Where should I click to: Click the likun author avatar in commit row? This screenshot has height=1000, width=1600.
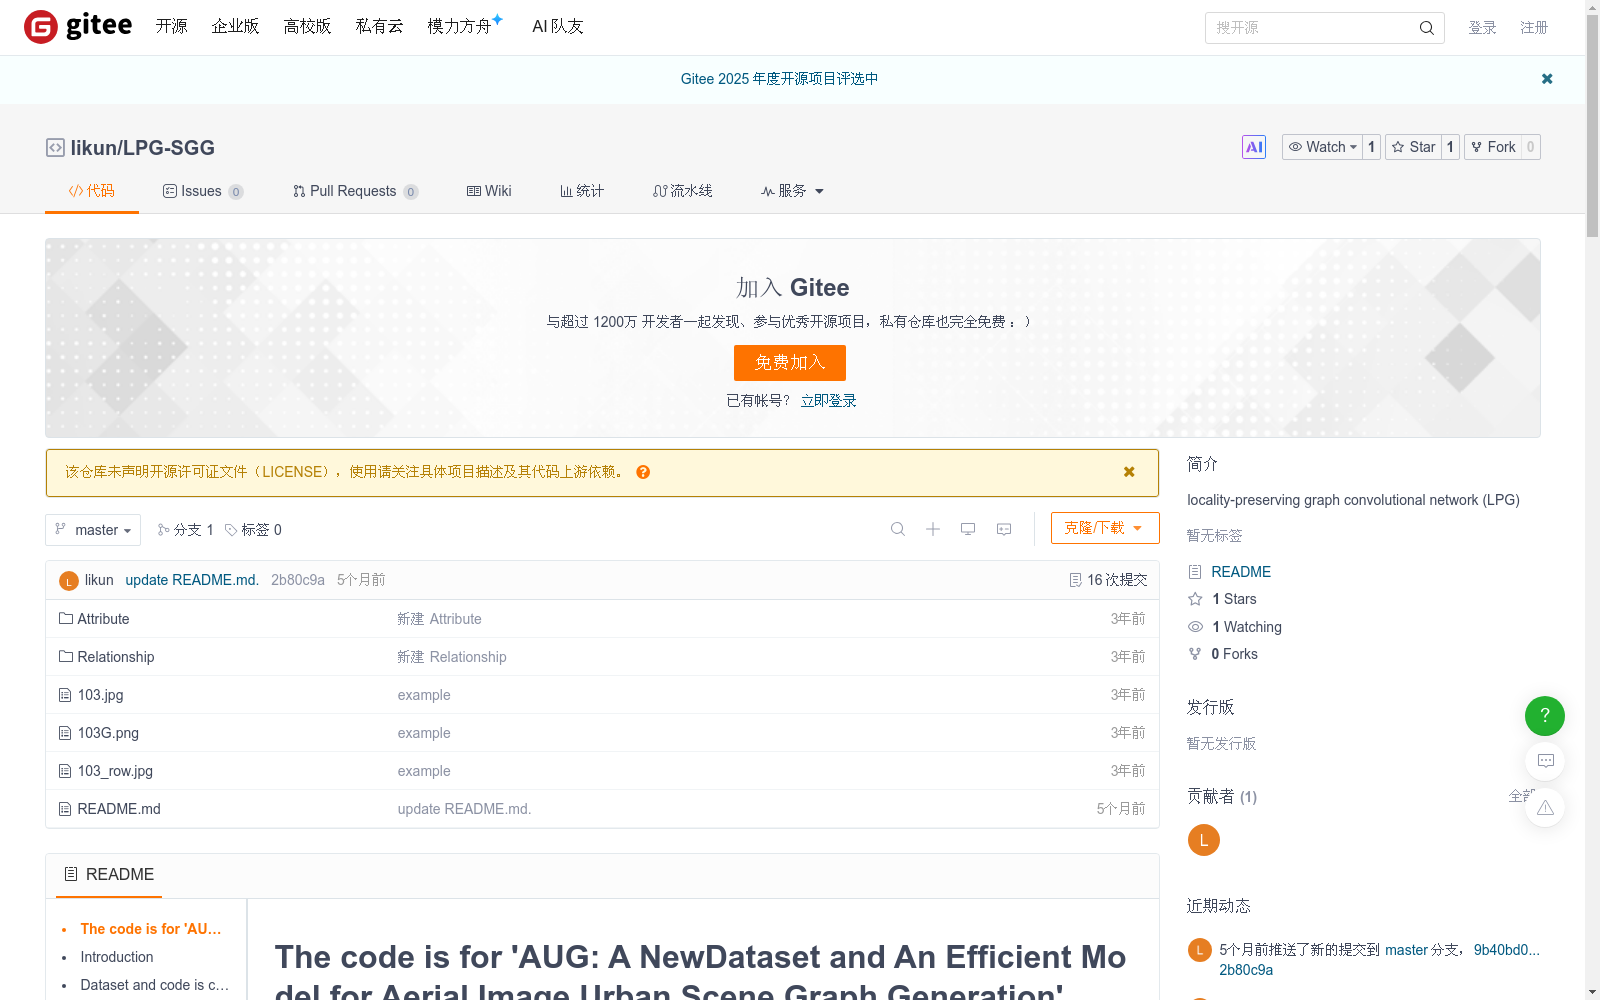69,581
